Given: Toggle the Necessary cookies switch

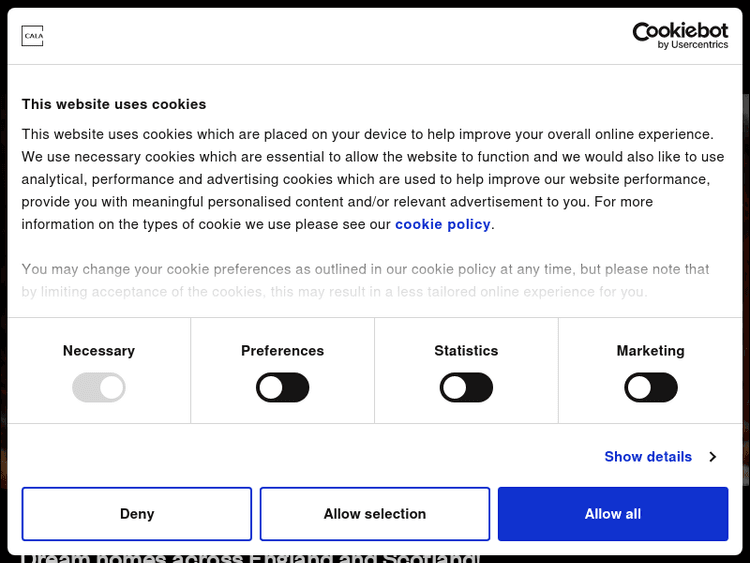Looking at the screenshot, I should pos(99,388).
